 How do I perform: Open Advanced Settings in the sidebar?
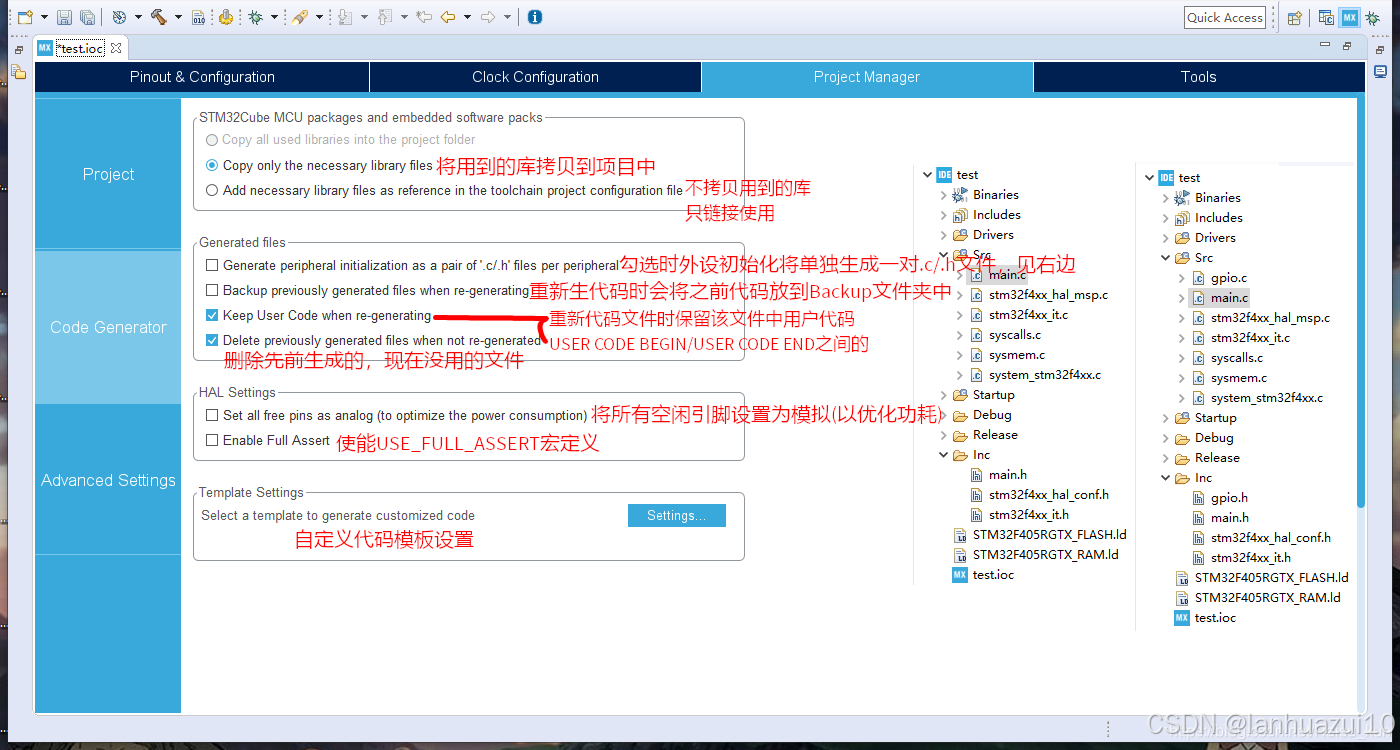pos(108,480)
